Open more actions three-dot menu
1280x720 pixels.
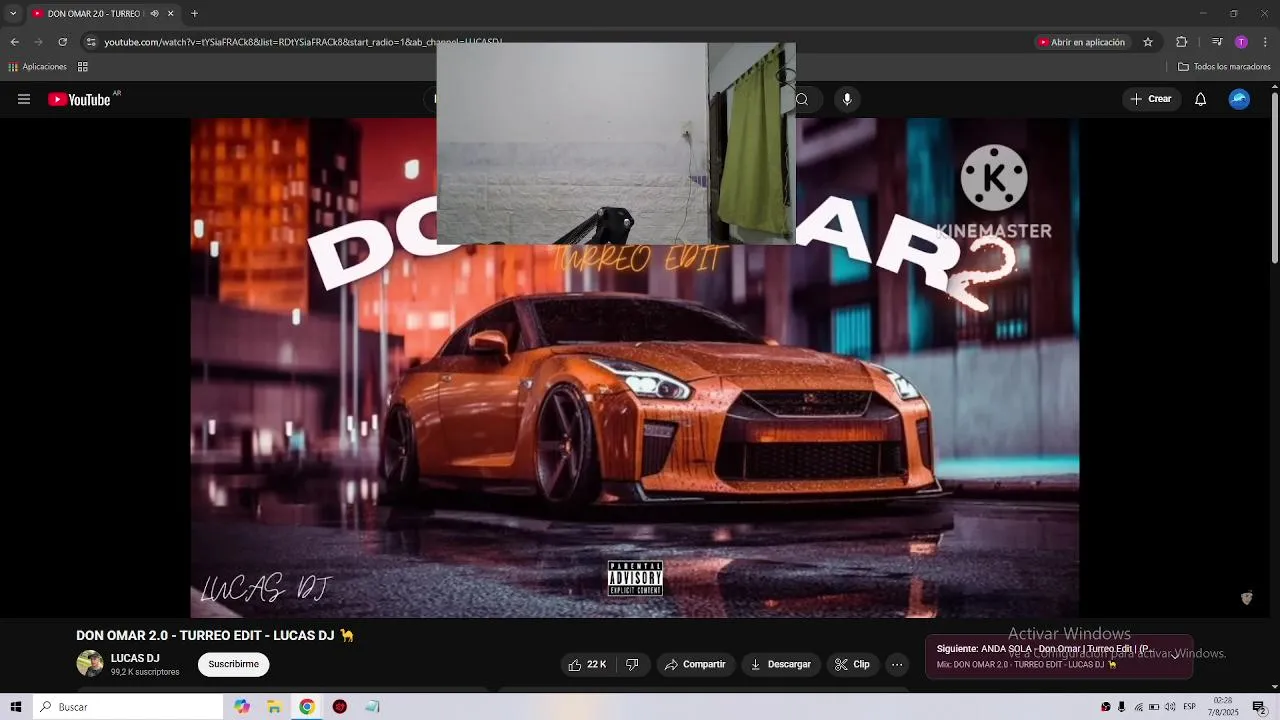point(897,664)
